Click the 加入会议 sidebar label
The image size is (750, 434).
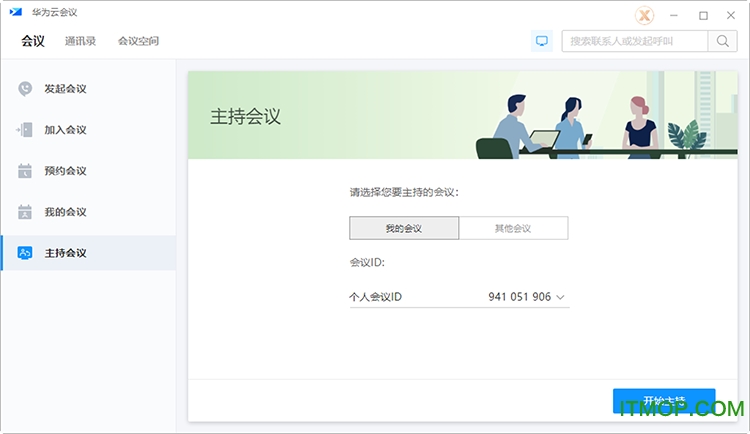coord(65,130)
